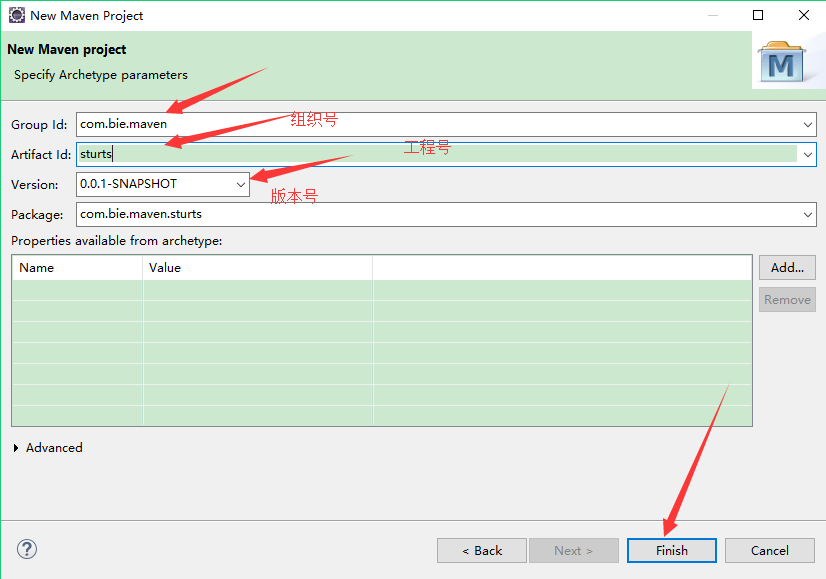Open the Artifact Id dropdown arrow
This screenshot has height=579, width=826.
[808, 155]
